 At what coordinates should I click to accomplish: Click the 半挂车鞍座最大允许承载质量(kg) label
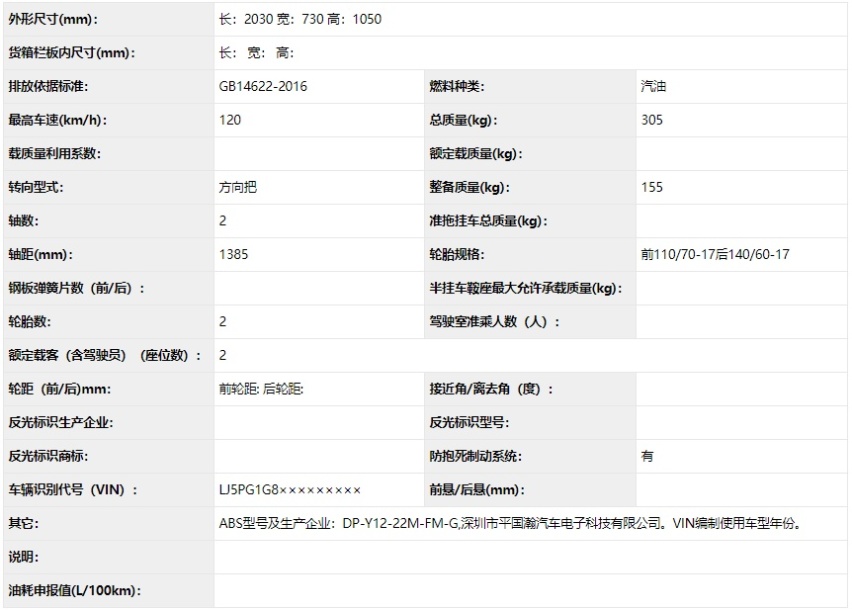(525, 288)
